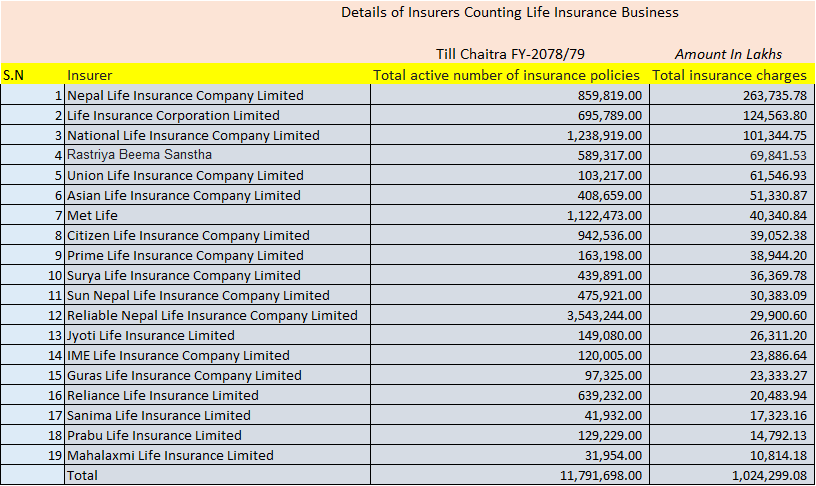Select total policies 11,791,698.00
Viewport: 816px width, 486px height.
pyautogui.click(x=601, y=476)
